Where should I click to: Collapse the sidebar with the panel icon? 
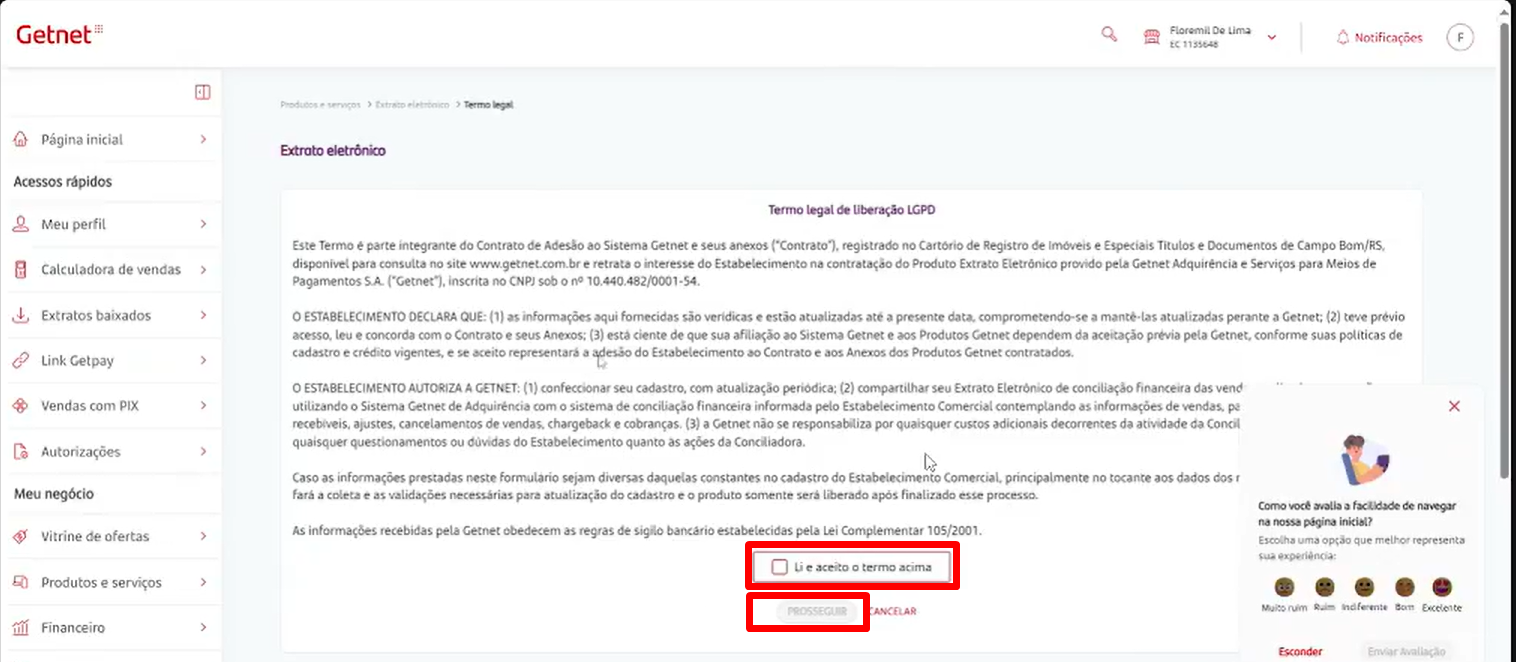tap(202, 92)
